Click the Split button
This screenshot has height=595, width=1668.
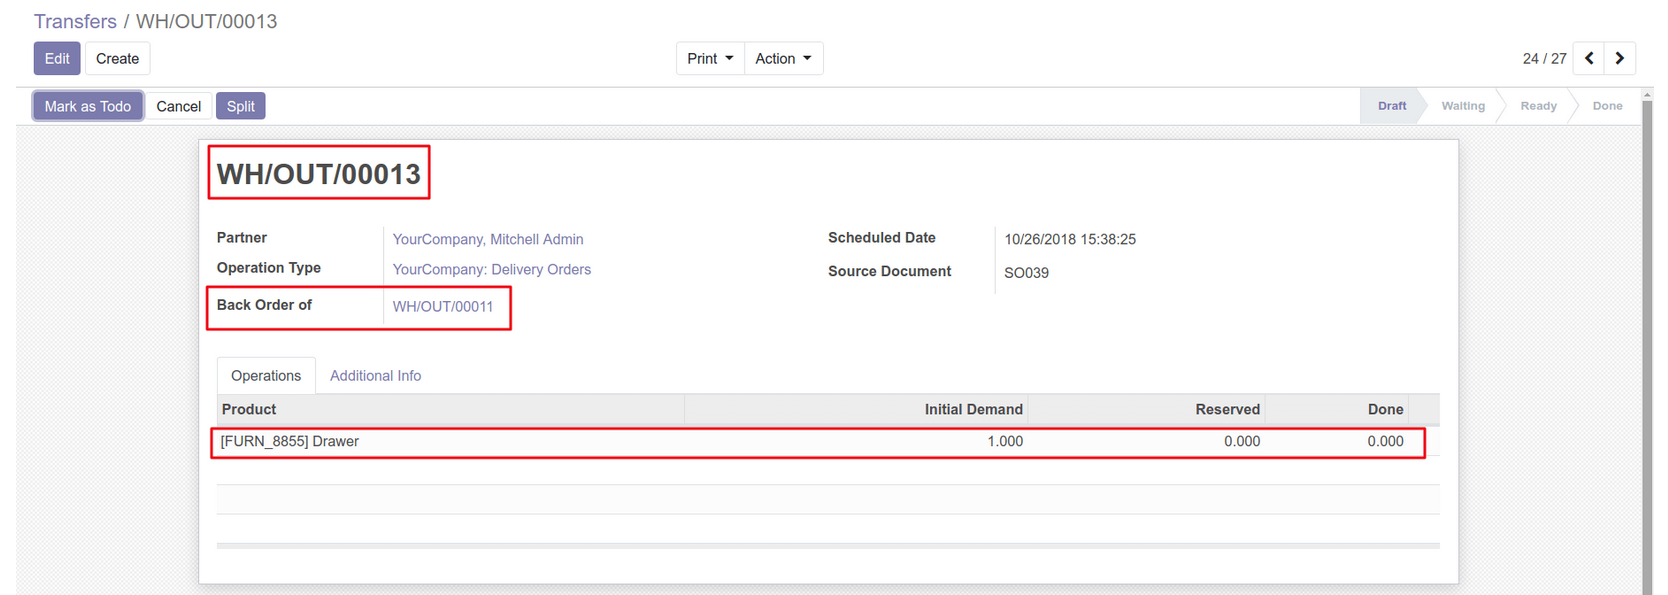pos(240,106)
